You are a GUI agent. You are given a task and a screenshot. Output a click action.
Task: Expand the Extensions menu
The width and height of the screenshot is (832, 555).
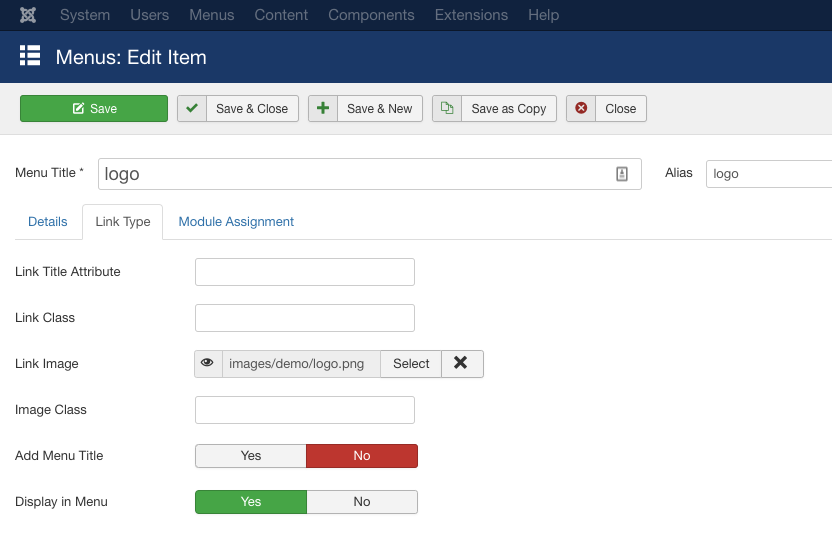tap(471, 15)
